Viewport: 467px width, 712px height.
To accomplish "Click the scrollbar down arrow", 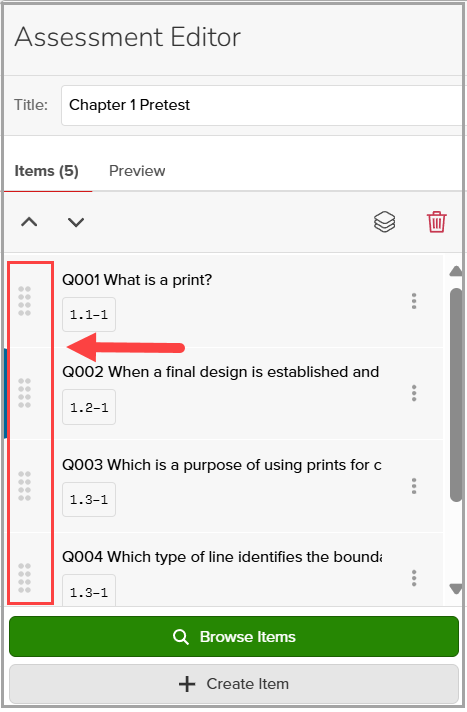I will coord(456,589).
